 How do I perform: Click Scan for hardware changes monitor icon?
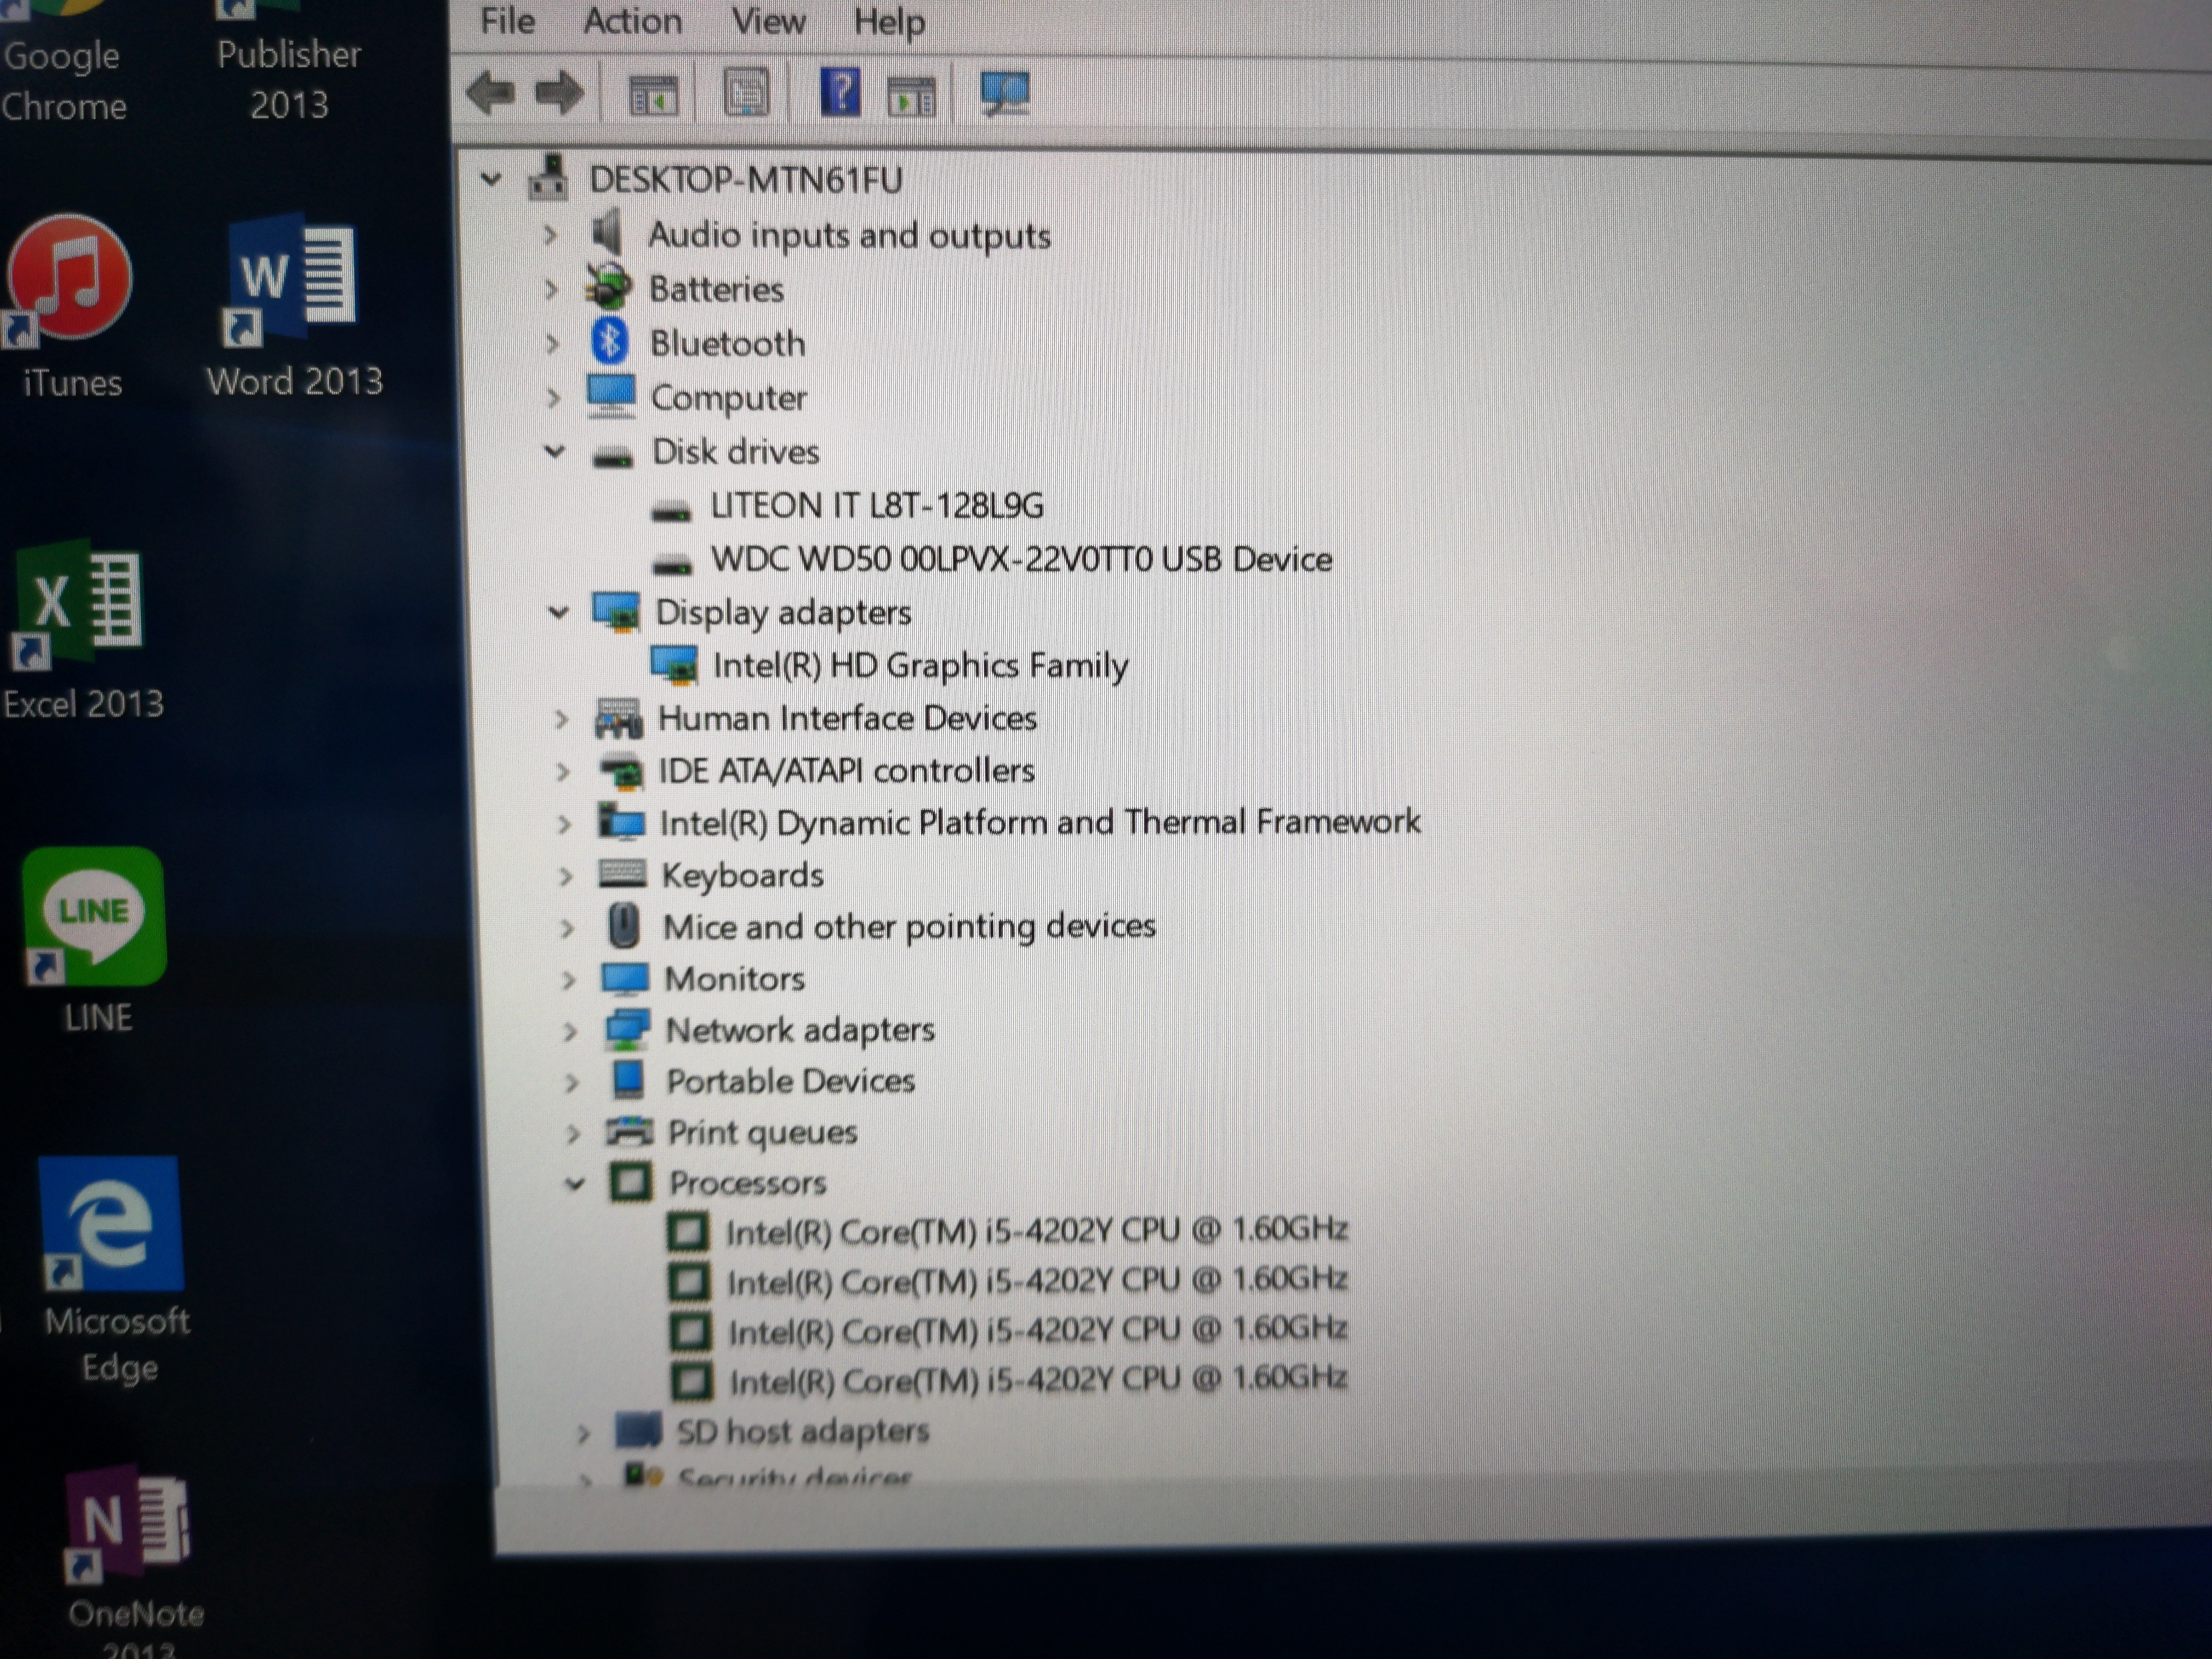(1004, 94)
